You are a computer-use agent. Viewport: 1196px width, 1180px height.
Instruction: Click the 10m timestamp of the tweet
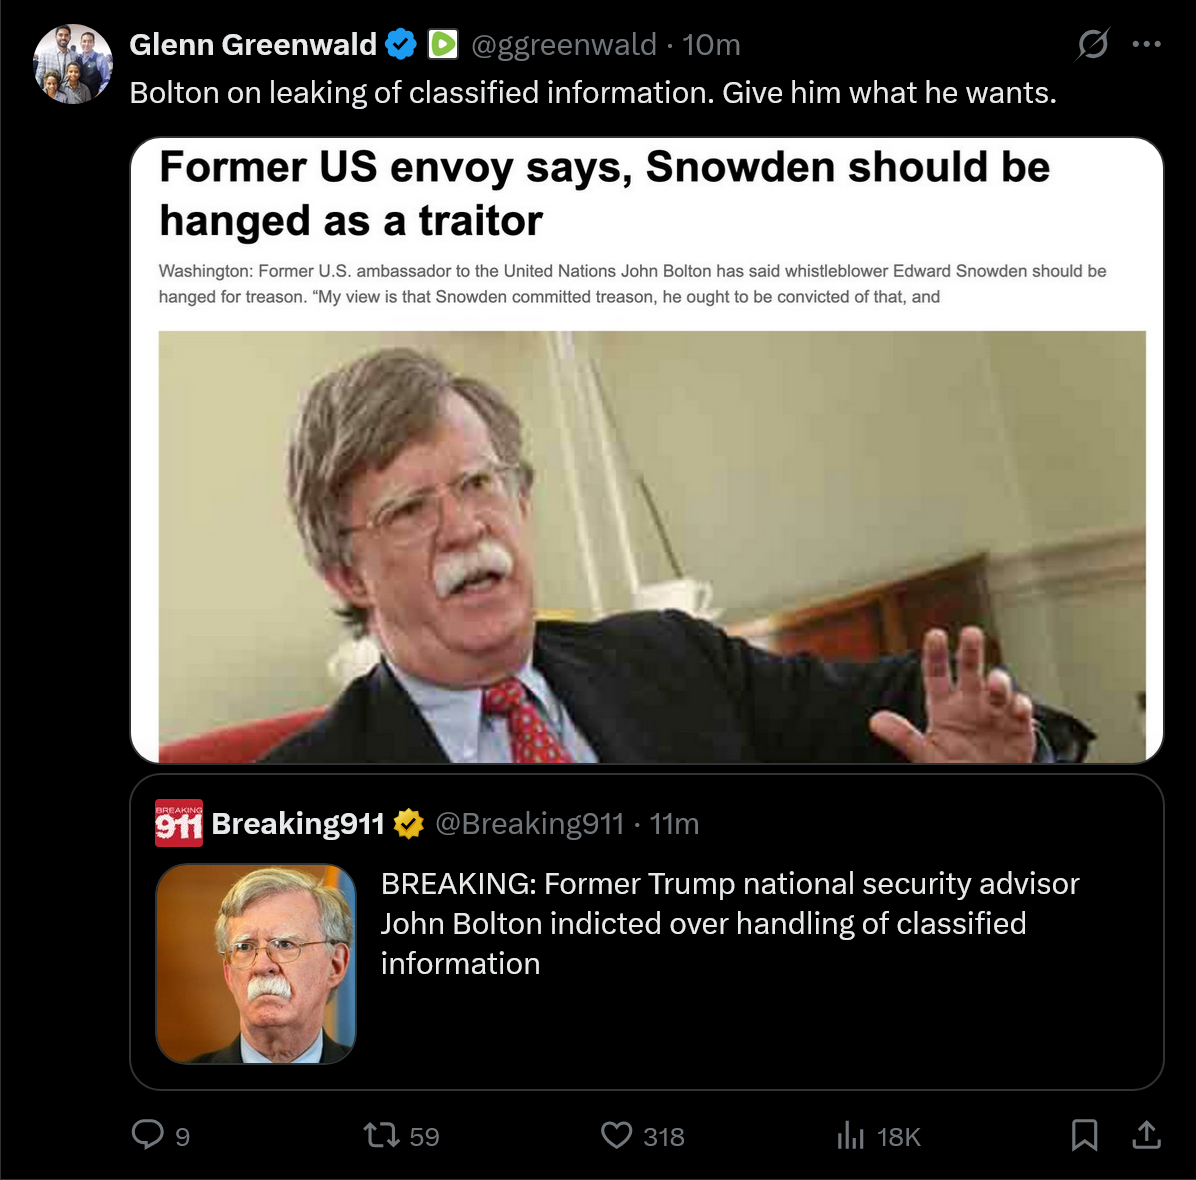[711, 44]
